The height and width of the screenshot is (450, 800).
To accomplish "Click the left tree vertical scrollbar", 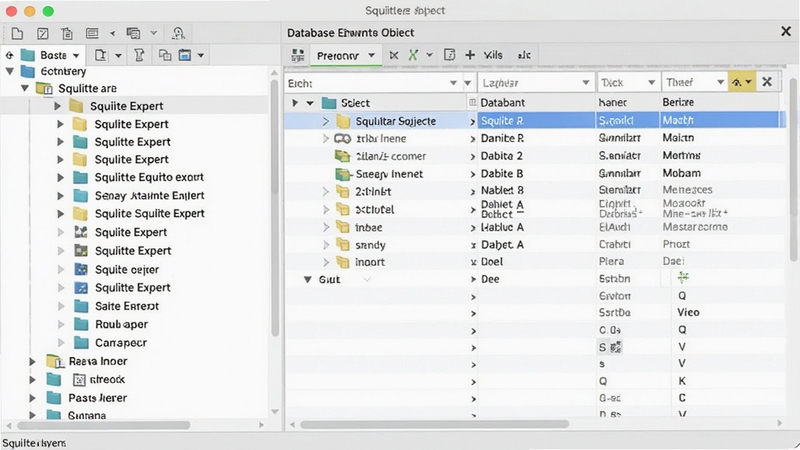I will 274,208.
